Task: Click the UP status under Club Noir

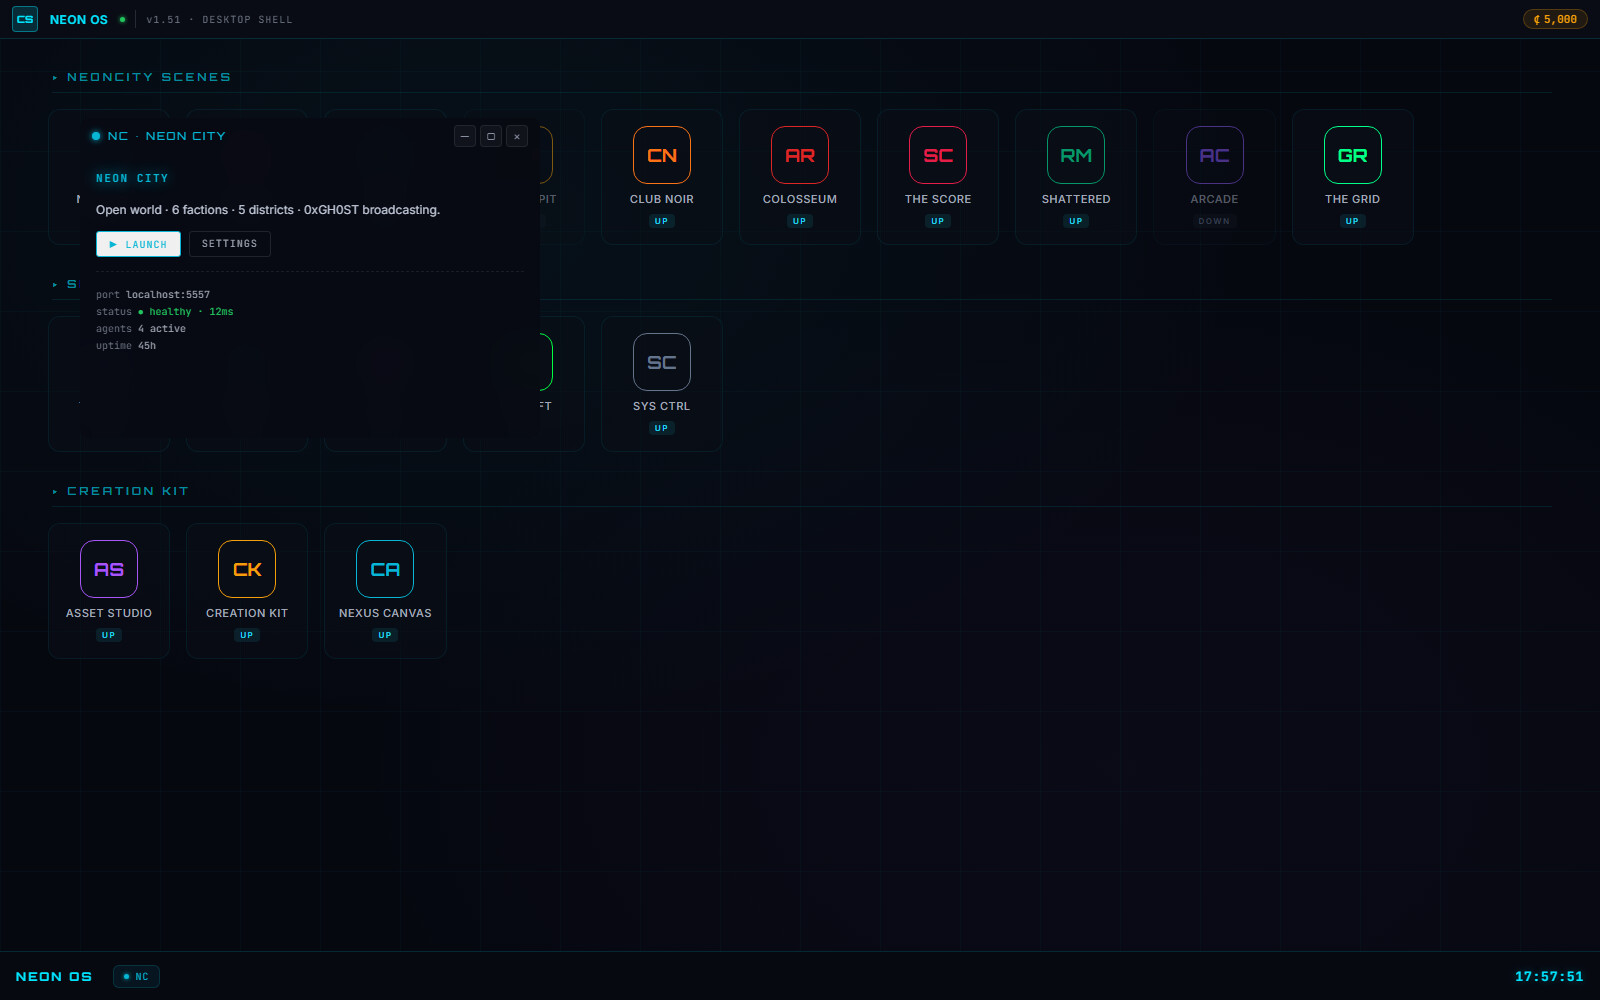Action: click(x=661, y=221)
